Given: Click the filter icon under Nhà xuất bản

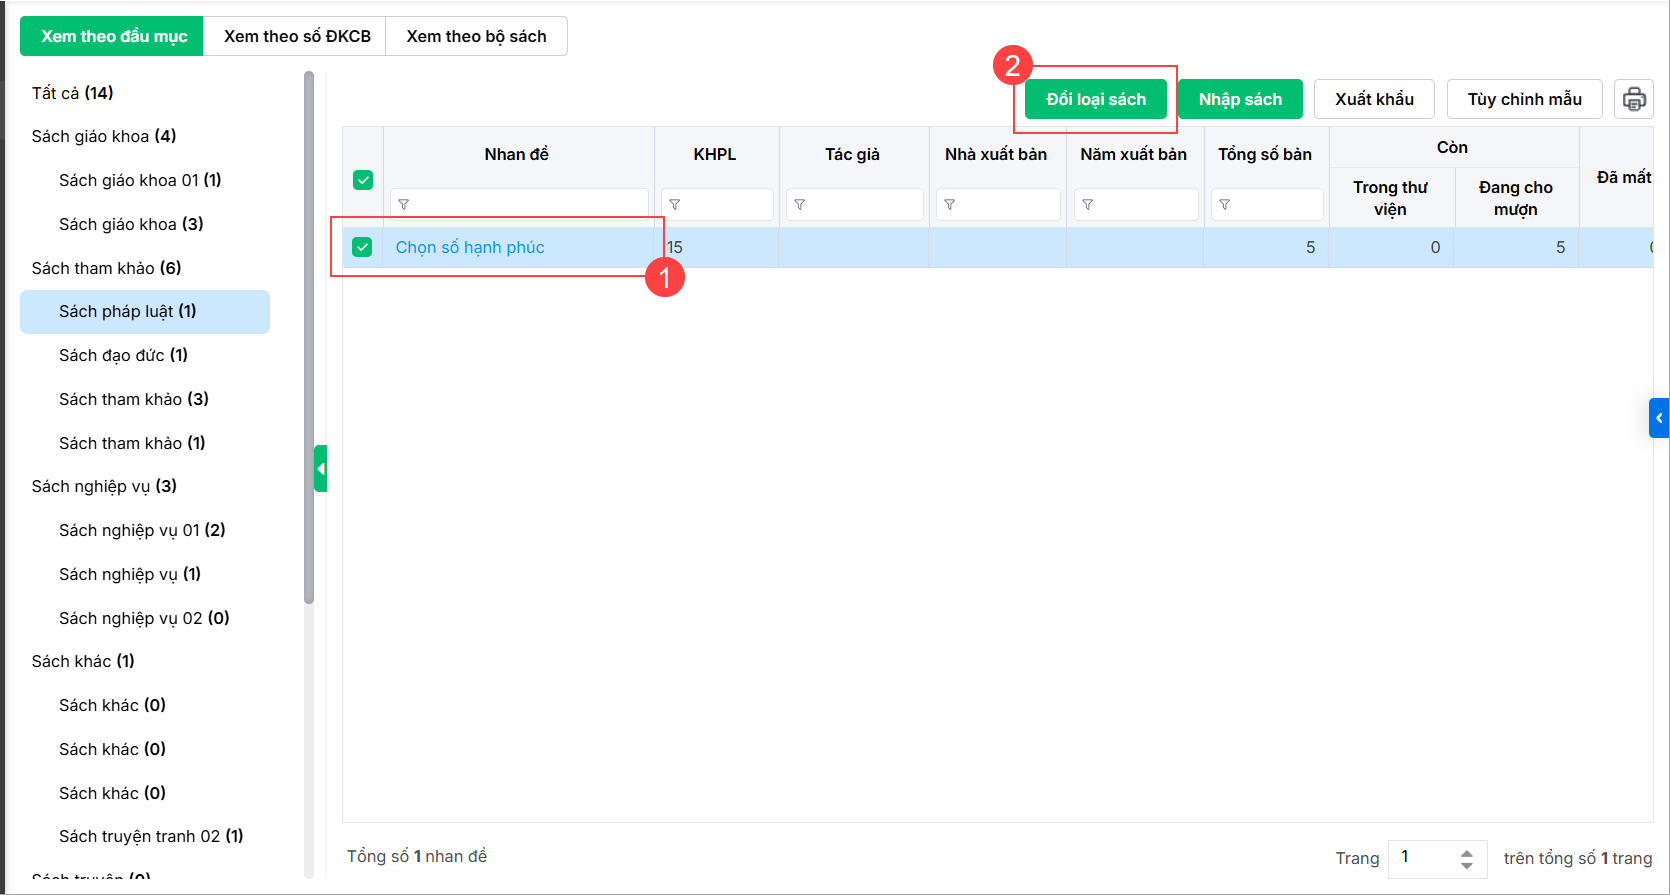Looking at the screenshot, I should coord(950,204).
